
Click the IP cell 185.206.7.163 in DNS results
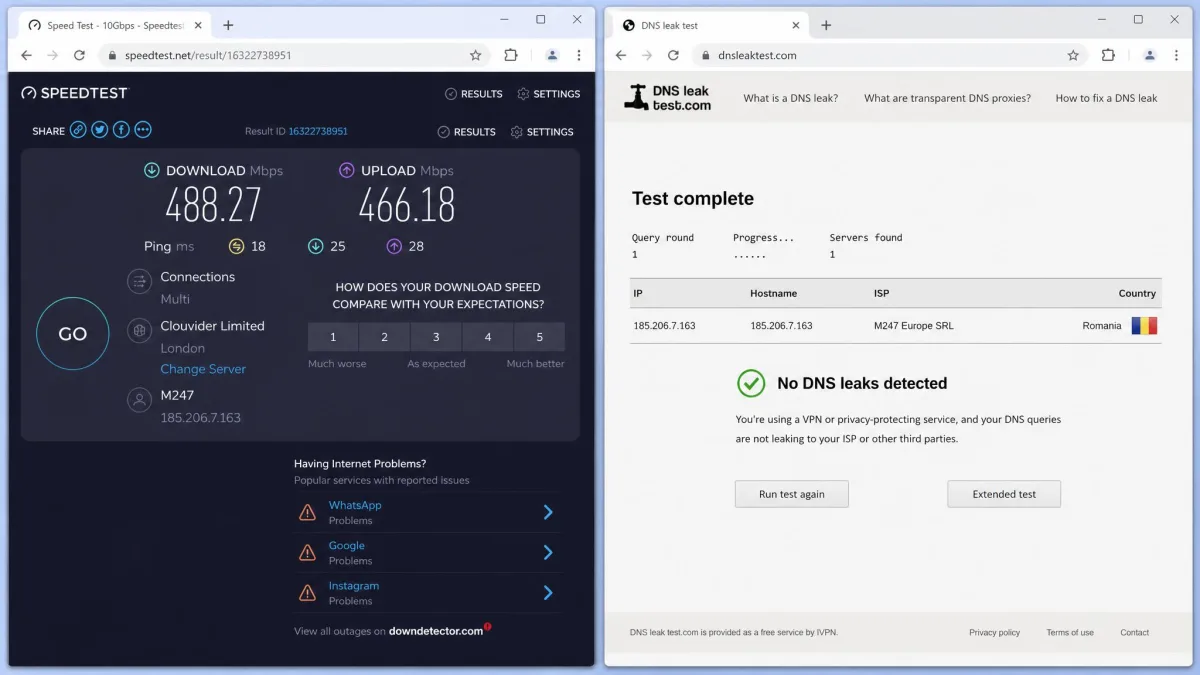pos(664,326)
